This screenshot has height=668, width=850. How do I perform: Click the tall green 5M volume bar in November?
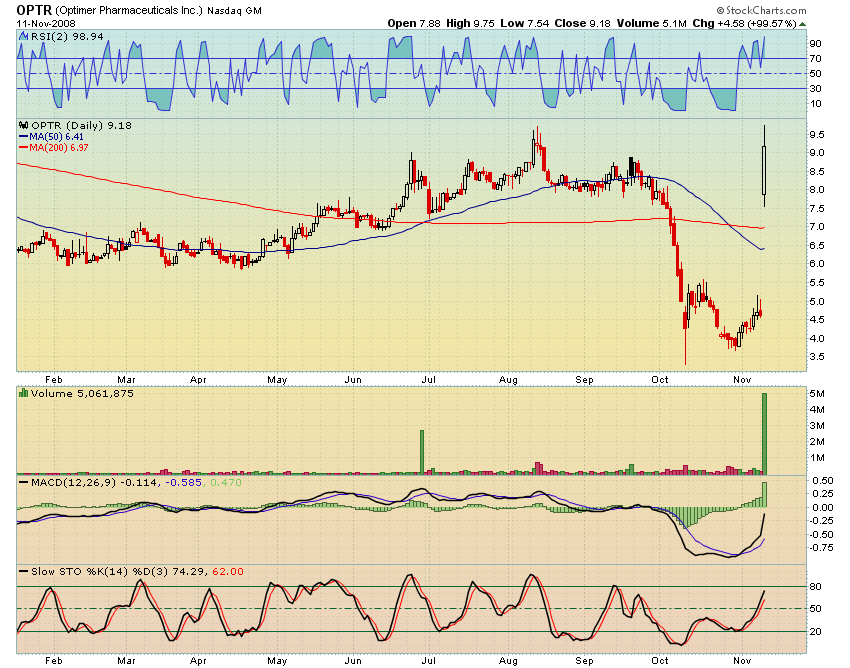tap(764, 434)
